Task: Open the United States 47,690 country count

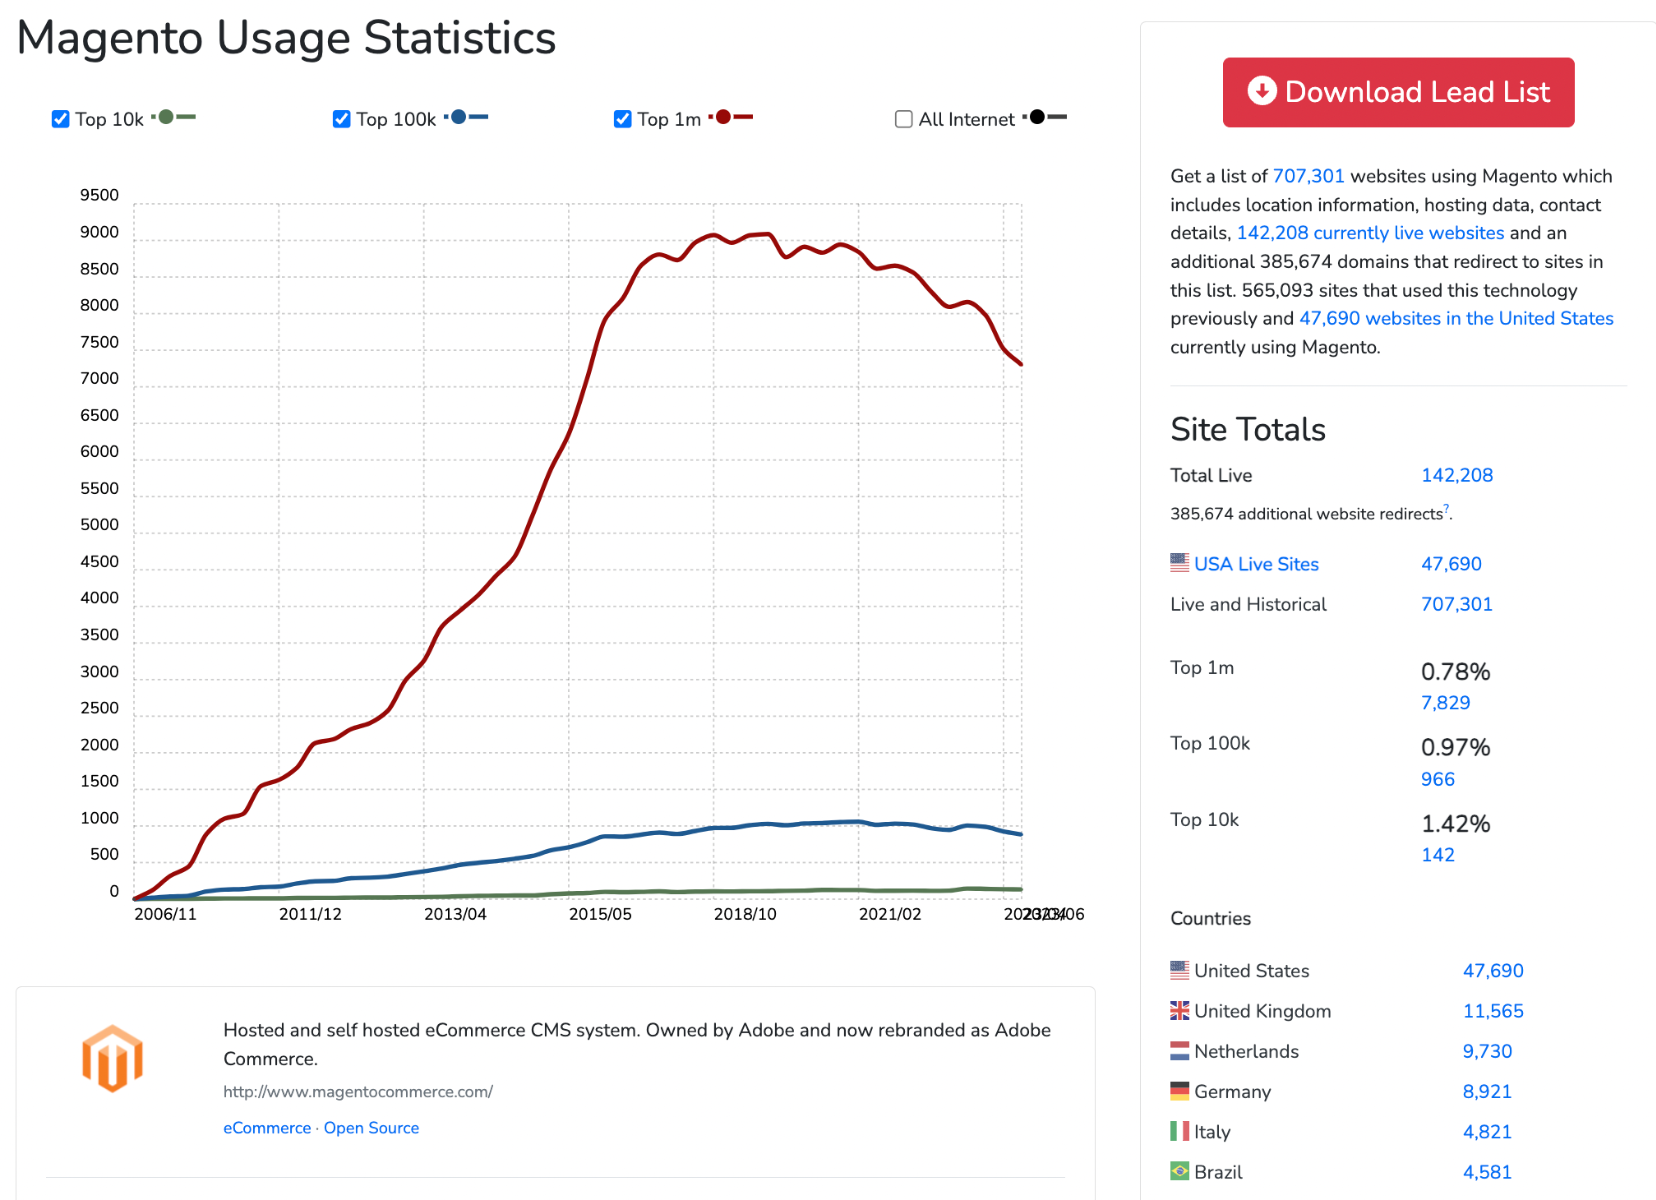Action: [x=1493, y=971]
